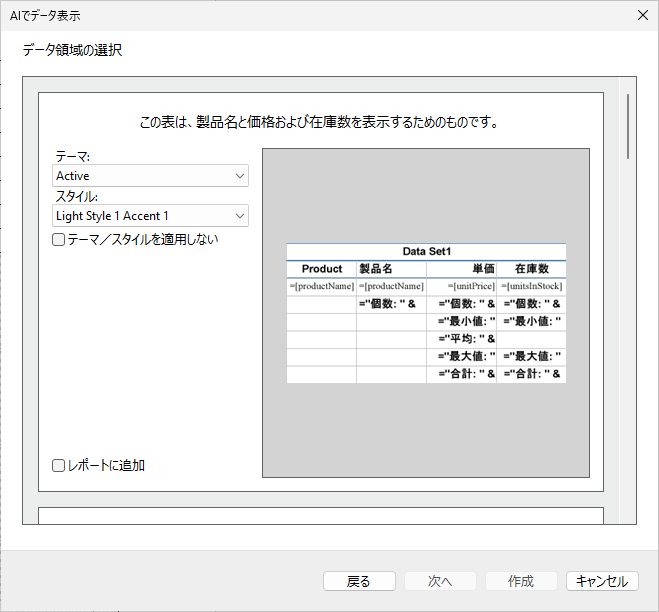Click the Data Set1 title in preview

tap(426, 251)
